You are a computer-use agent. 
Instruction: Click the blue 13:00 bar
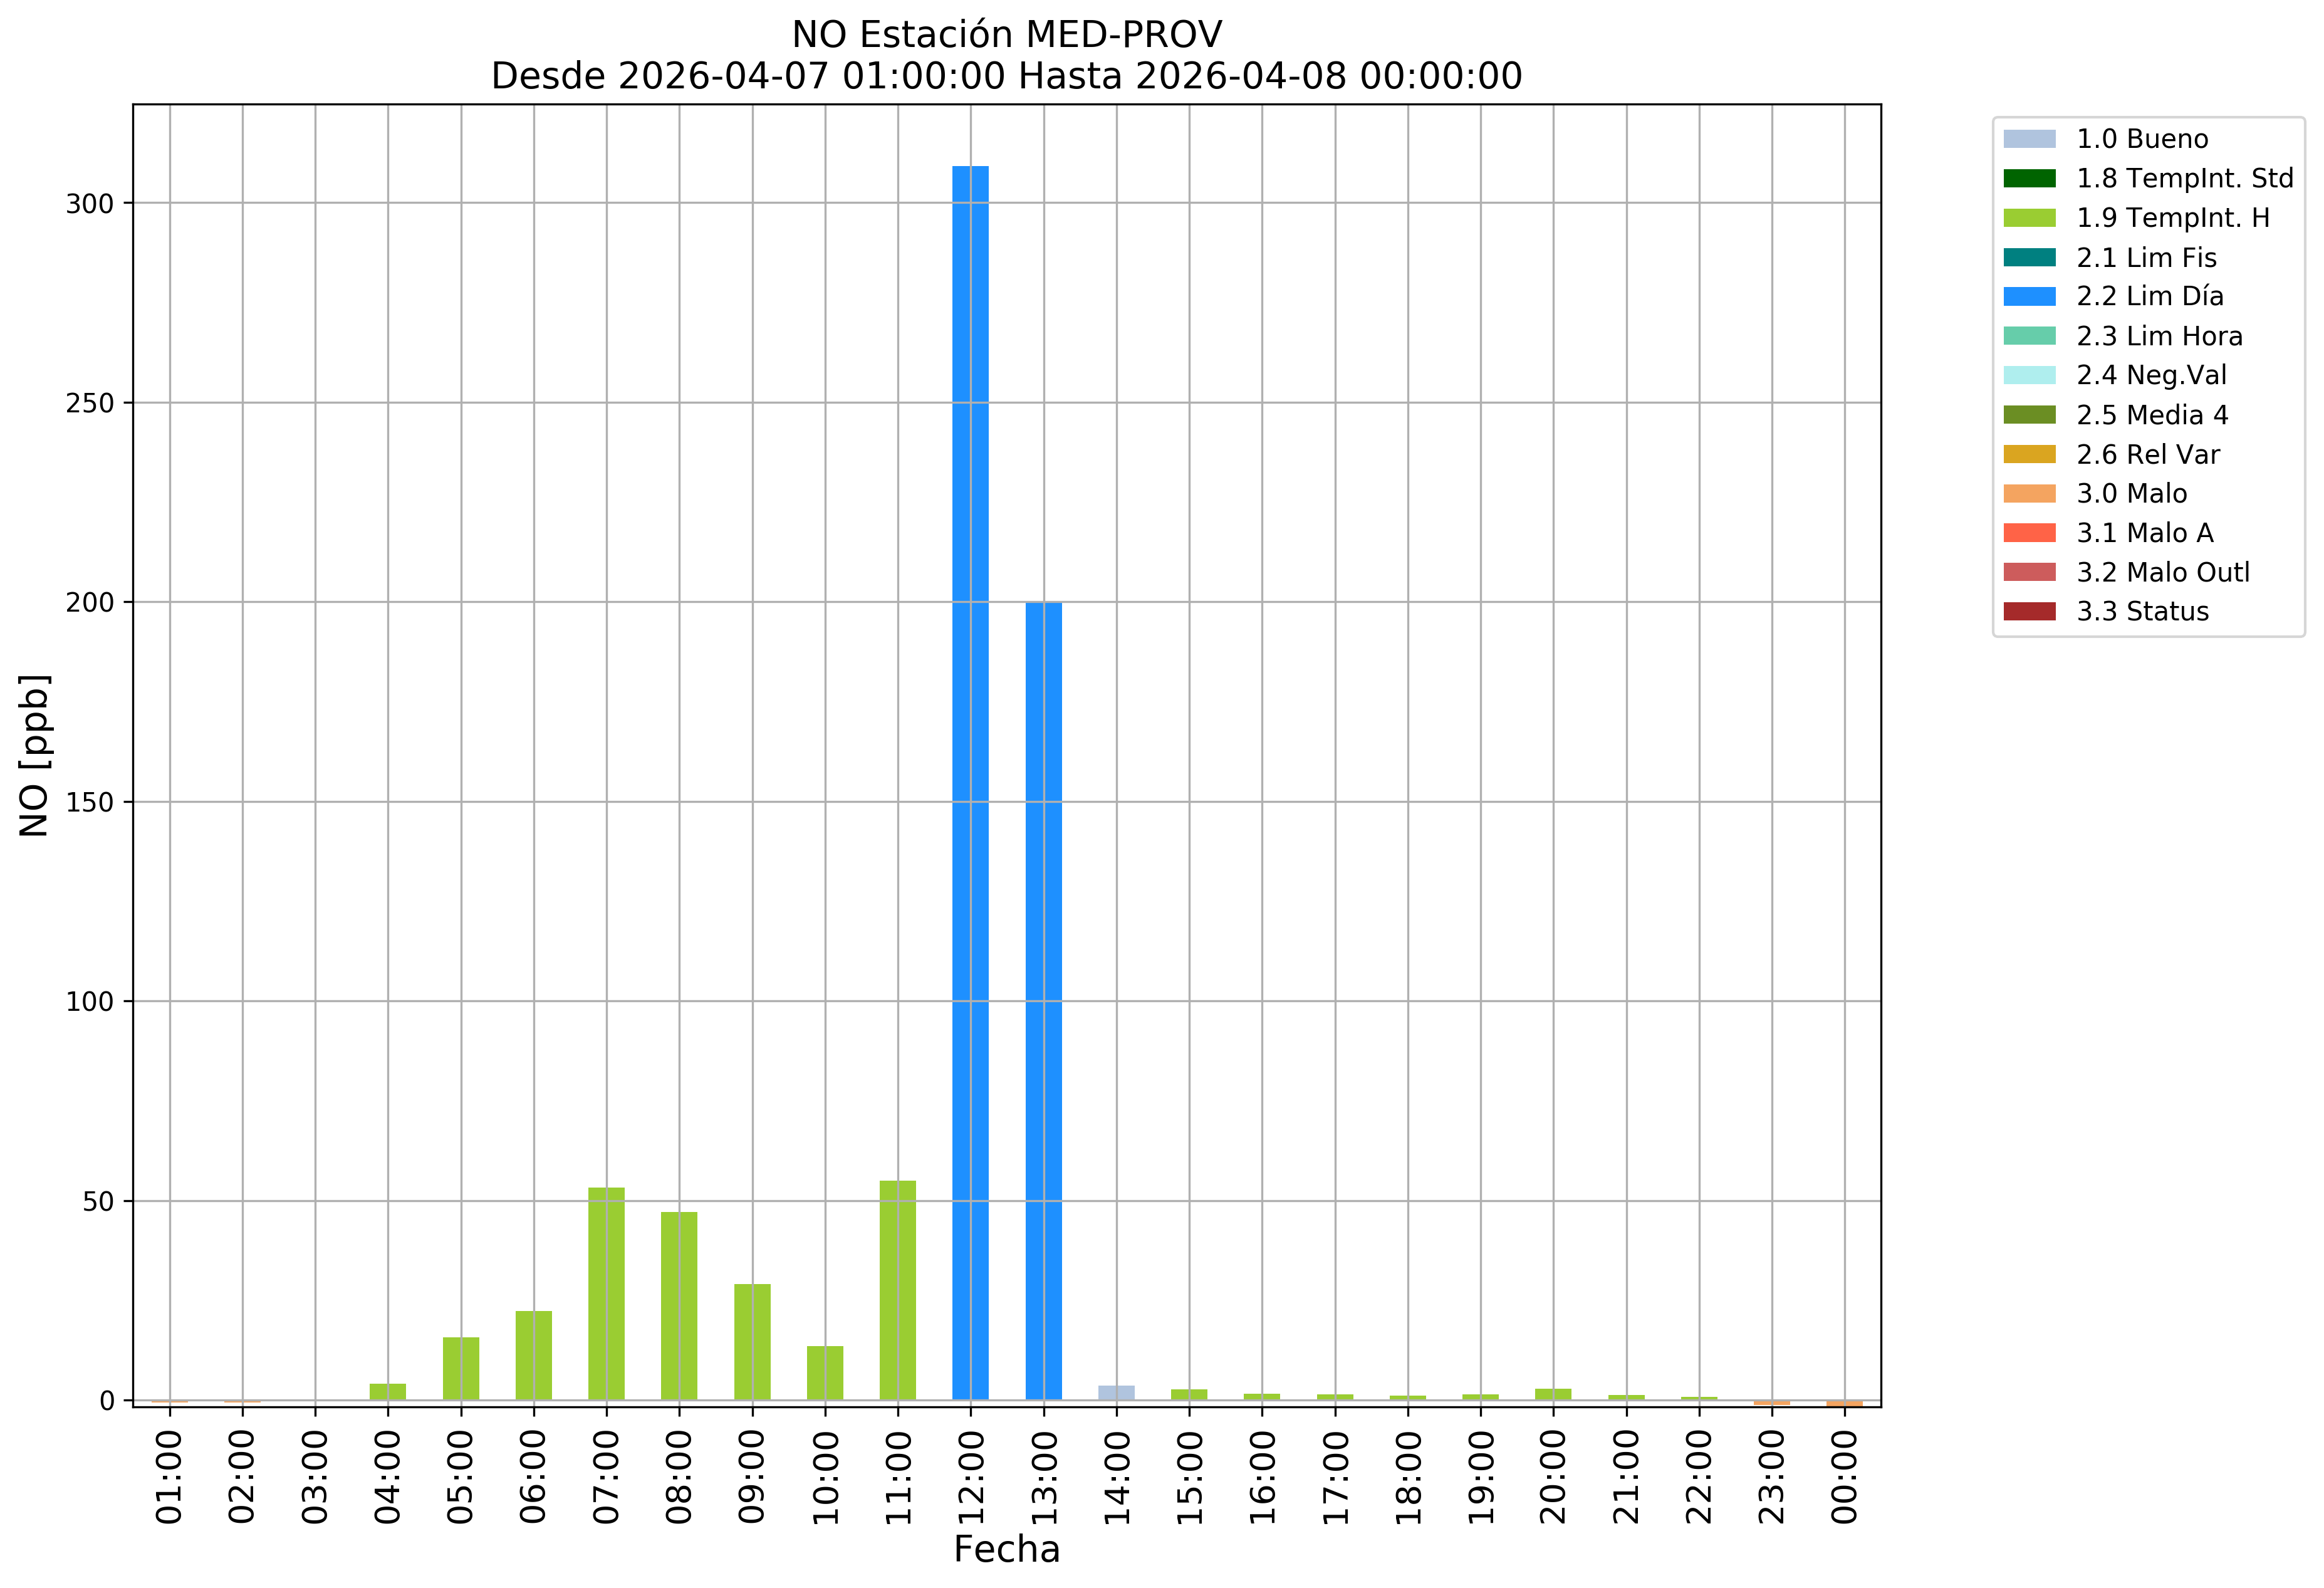click(1043, 1000)
